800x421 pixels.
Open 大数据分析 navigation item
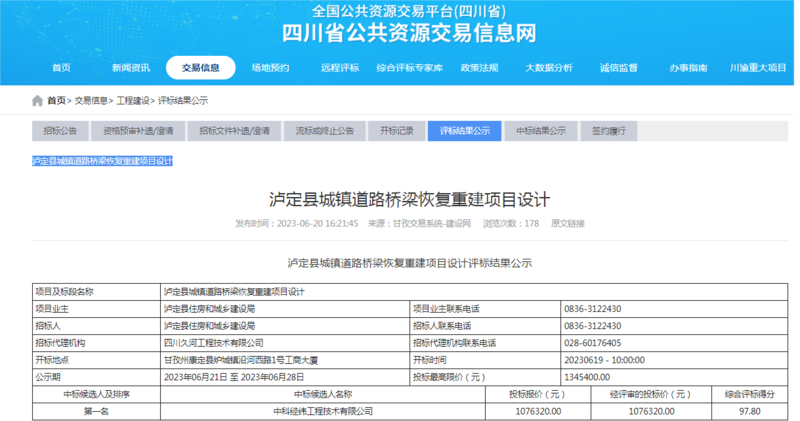tap(549, 68)
